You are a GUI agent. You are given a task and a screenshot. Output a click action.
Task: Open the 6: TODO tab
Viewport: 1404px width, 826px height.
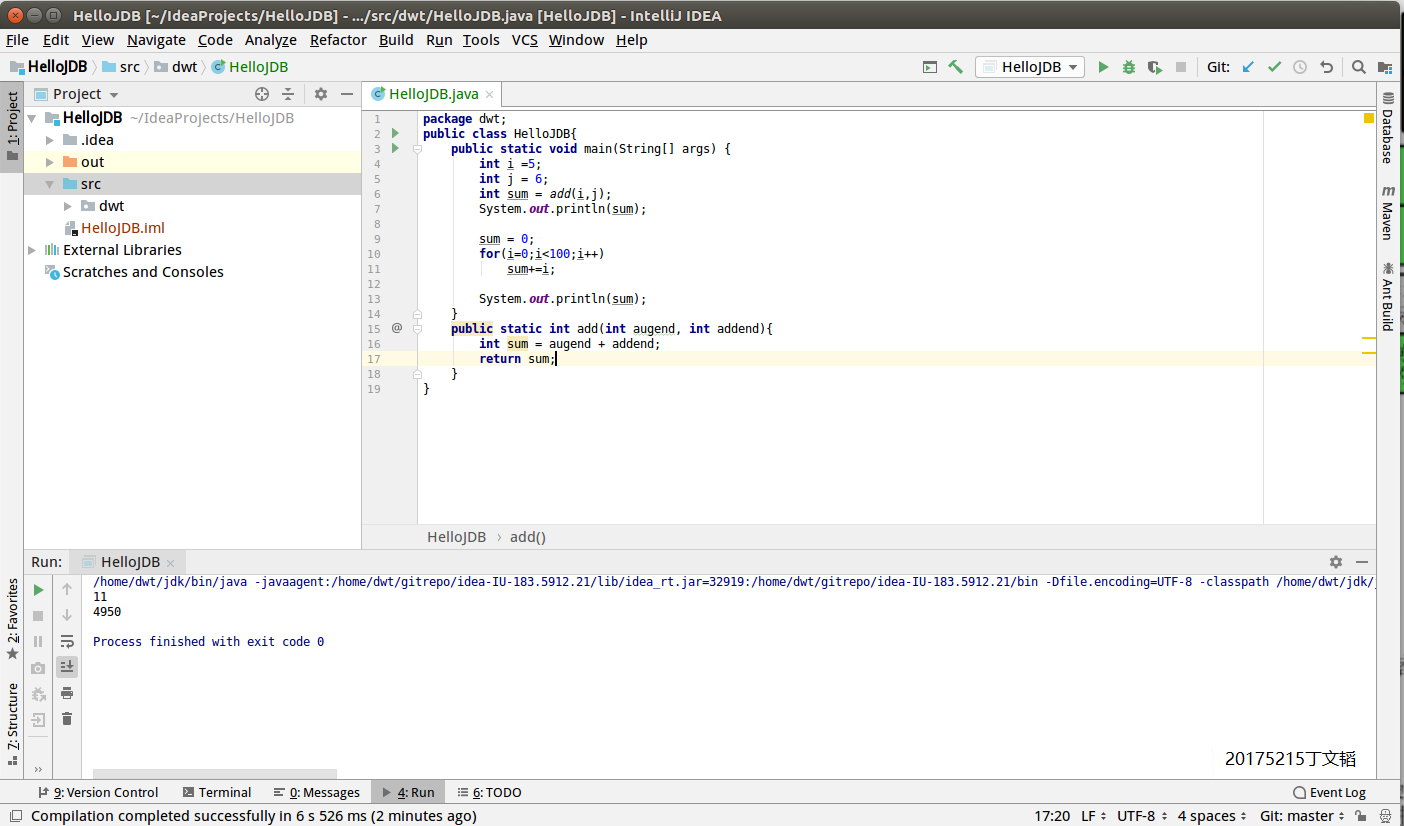click(x=489, y=792)
